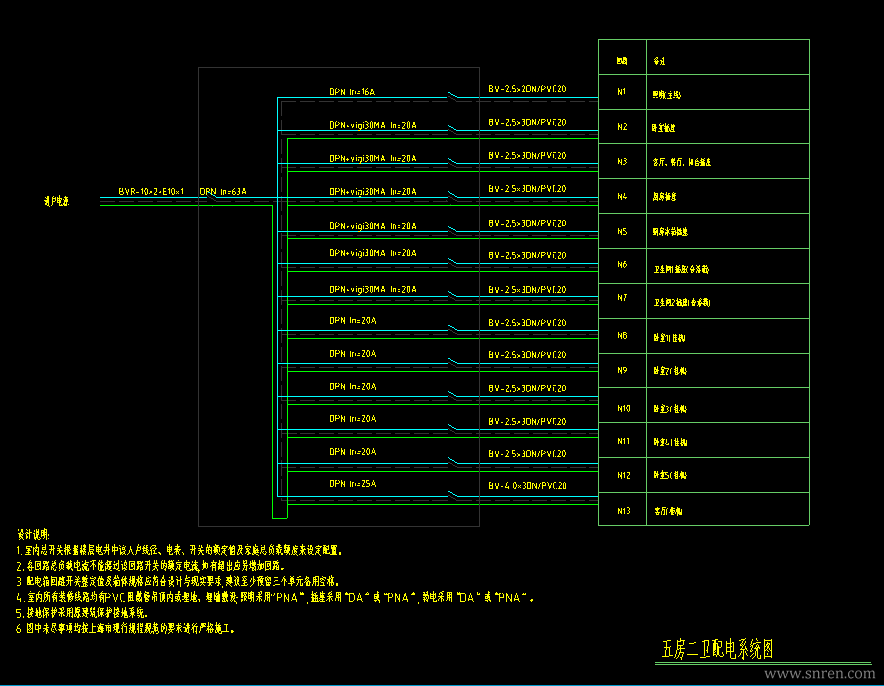Select circuit cell 'N5' in the table
This screenshot has height=686, width=884.
click(x=622, y=232)
